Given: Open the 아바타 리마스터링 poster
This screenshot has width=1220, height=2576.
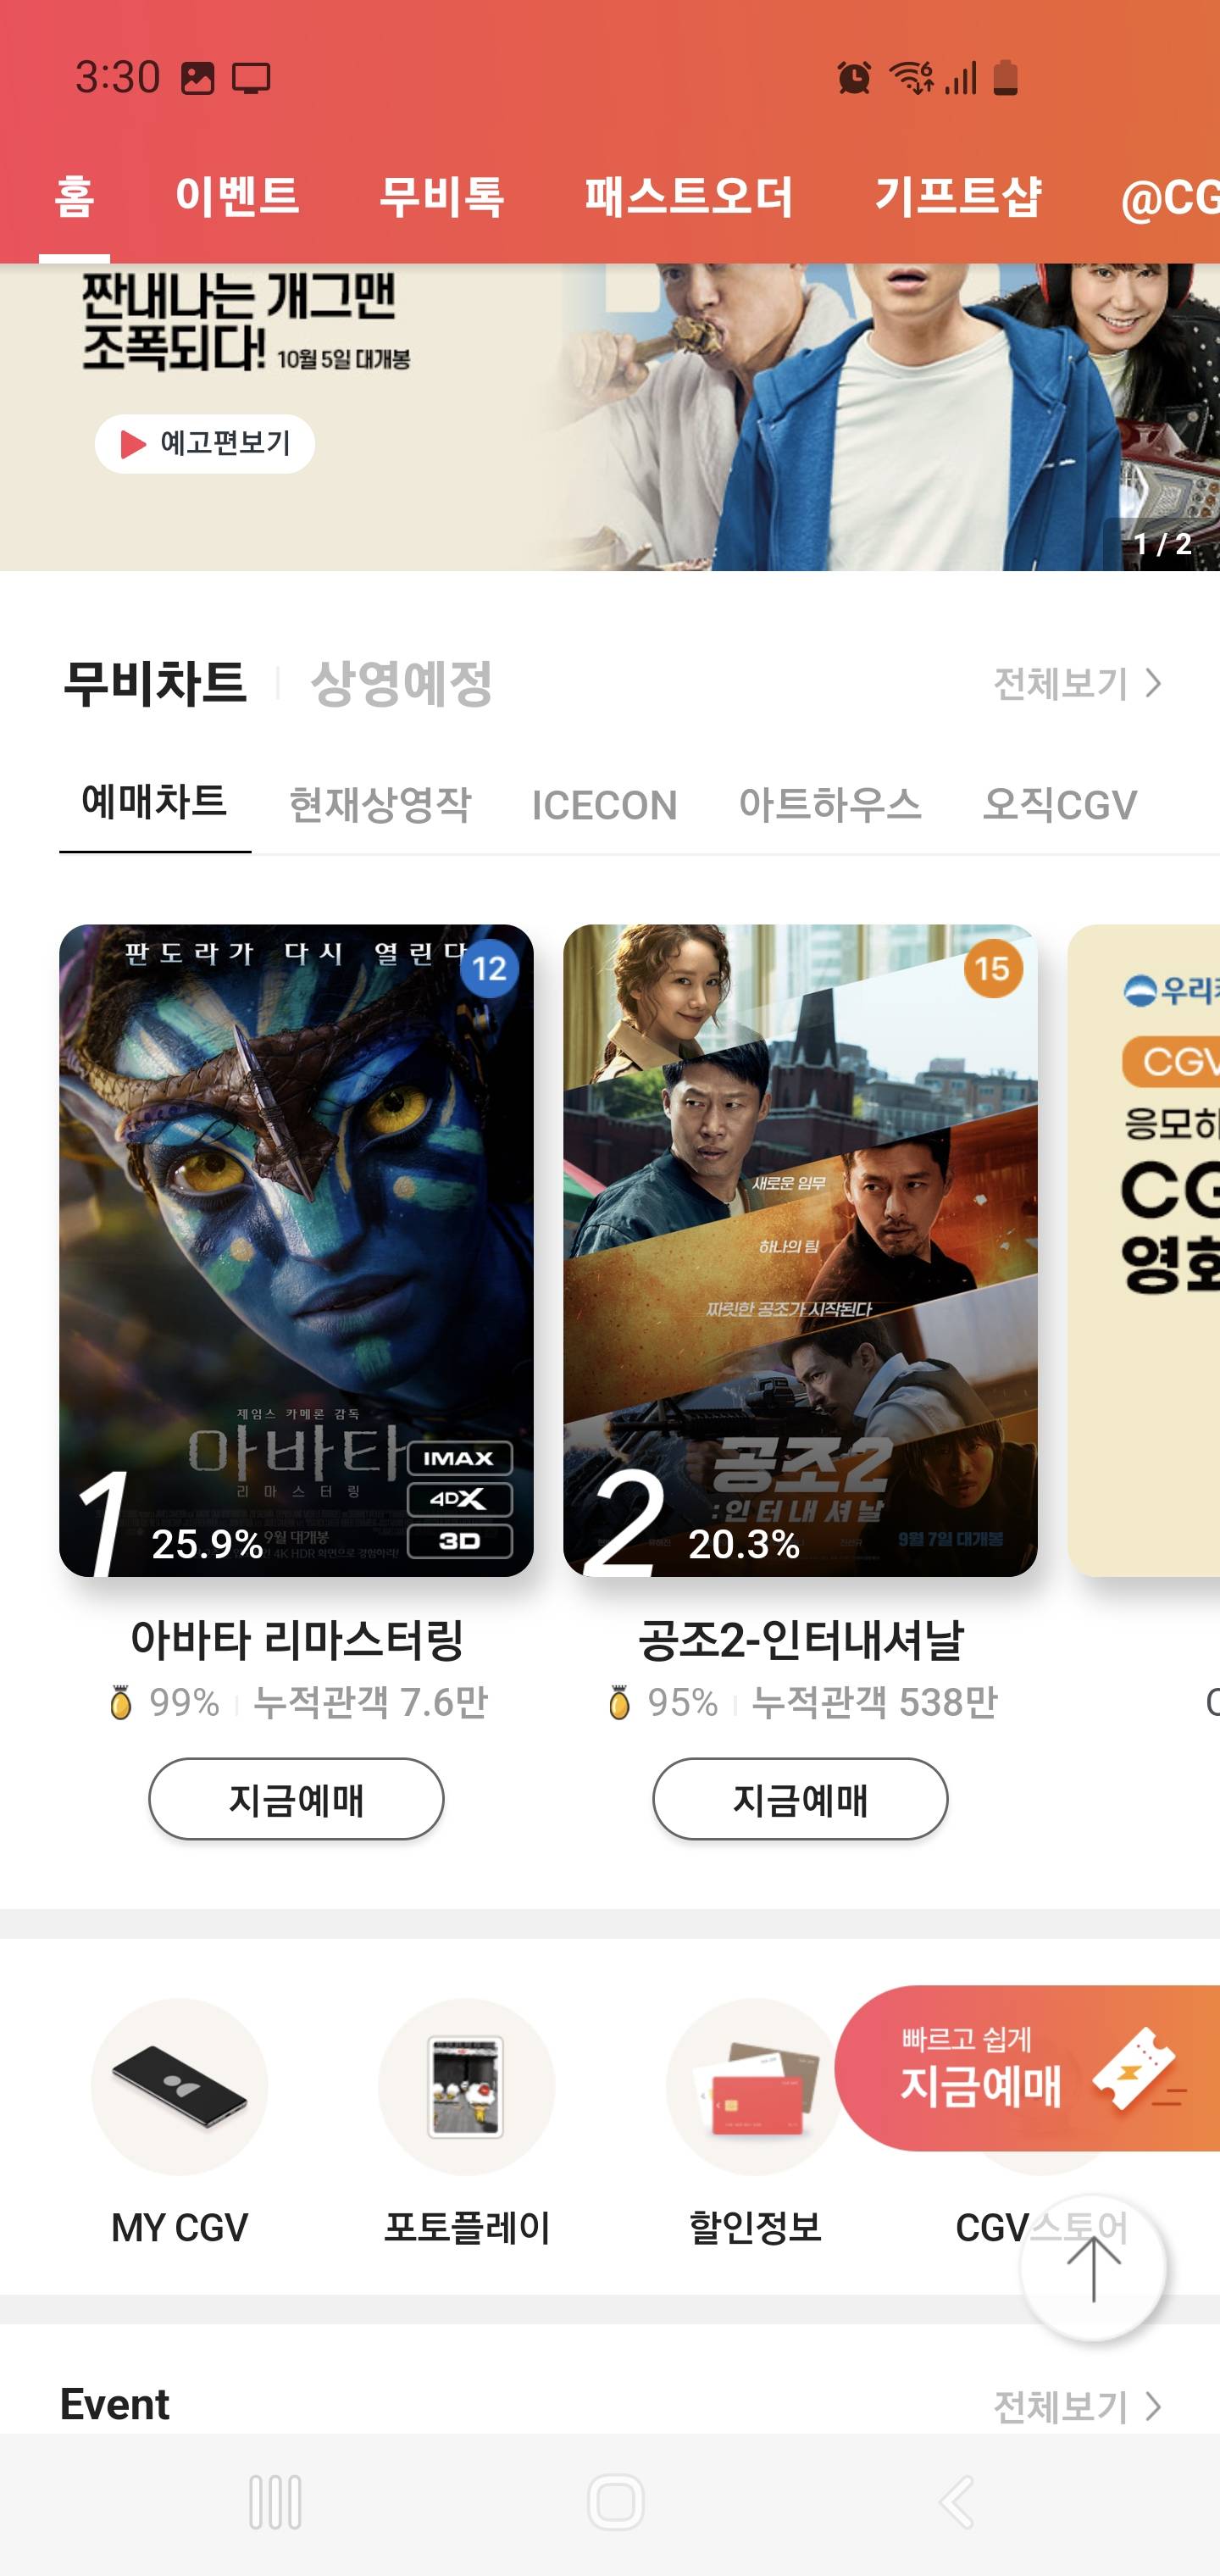Looking at the screenshot, I should coord(296,1250).
